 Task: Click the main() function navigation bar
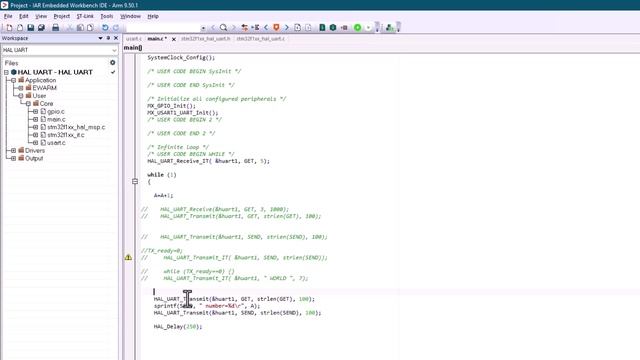click(x=133, y=48)
